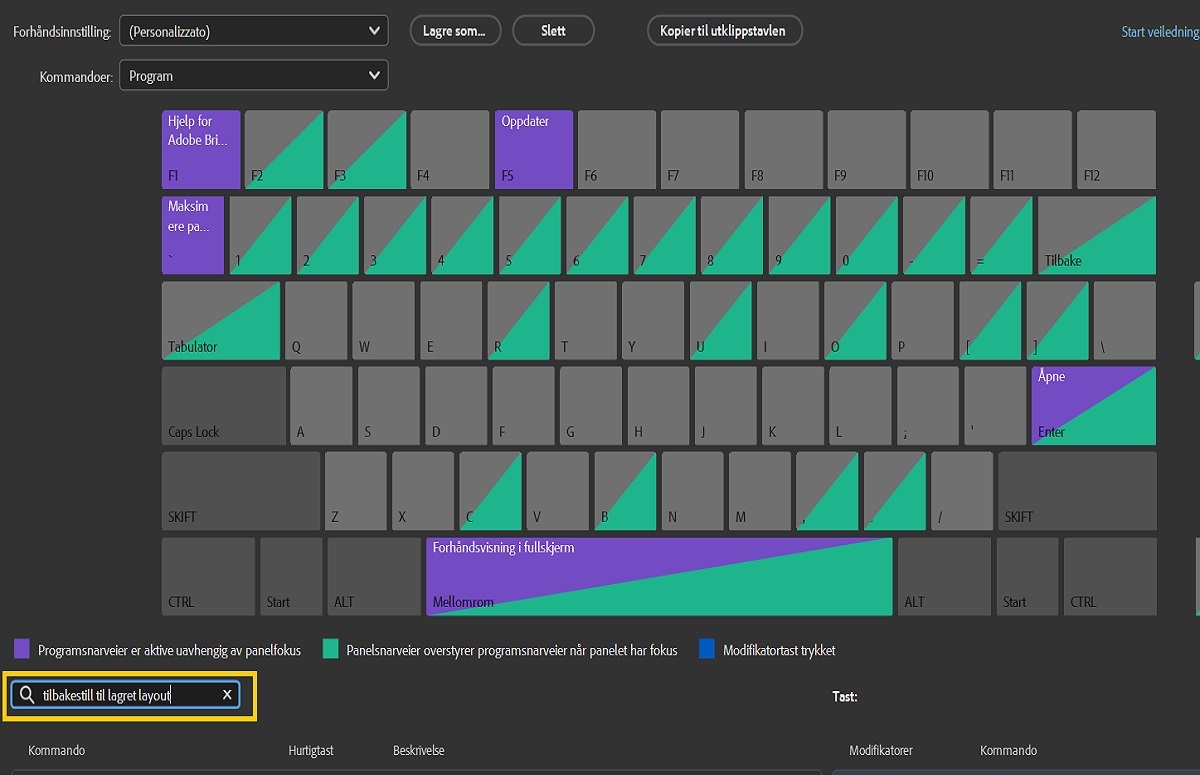Click the magnifier icon in the search box
The image size is (1200, 775).
[26, 694]
